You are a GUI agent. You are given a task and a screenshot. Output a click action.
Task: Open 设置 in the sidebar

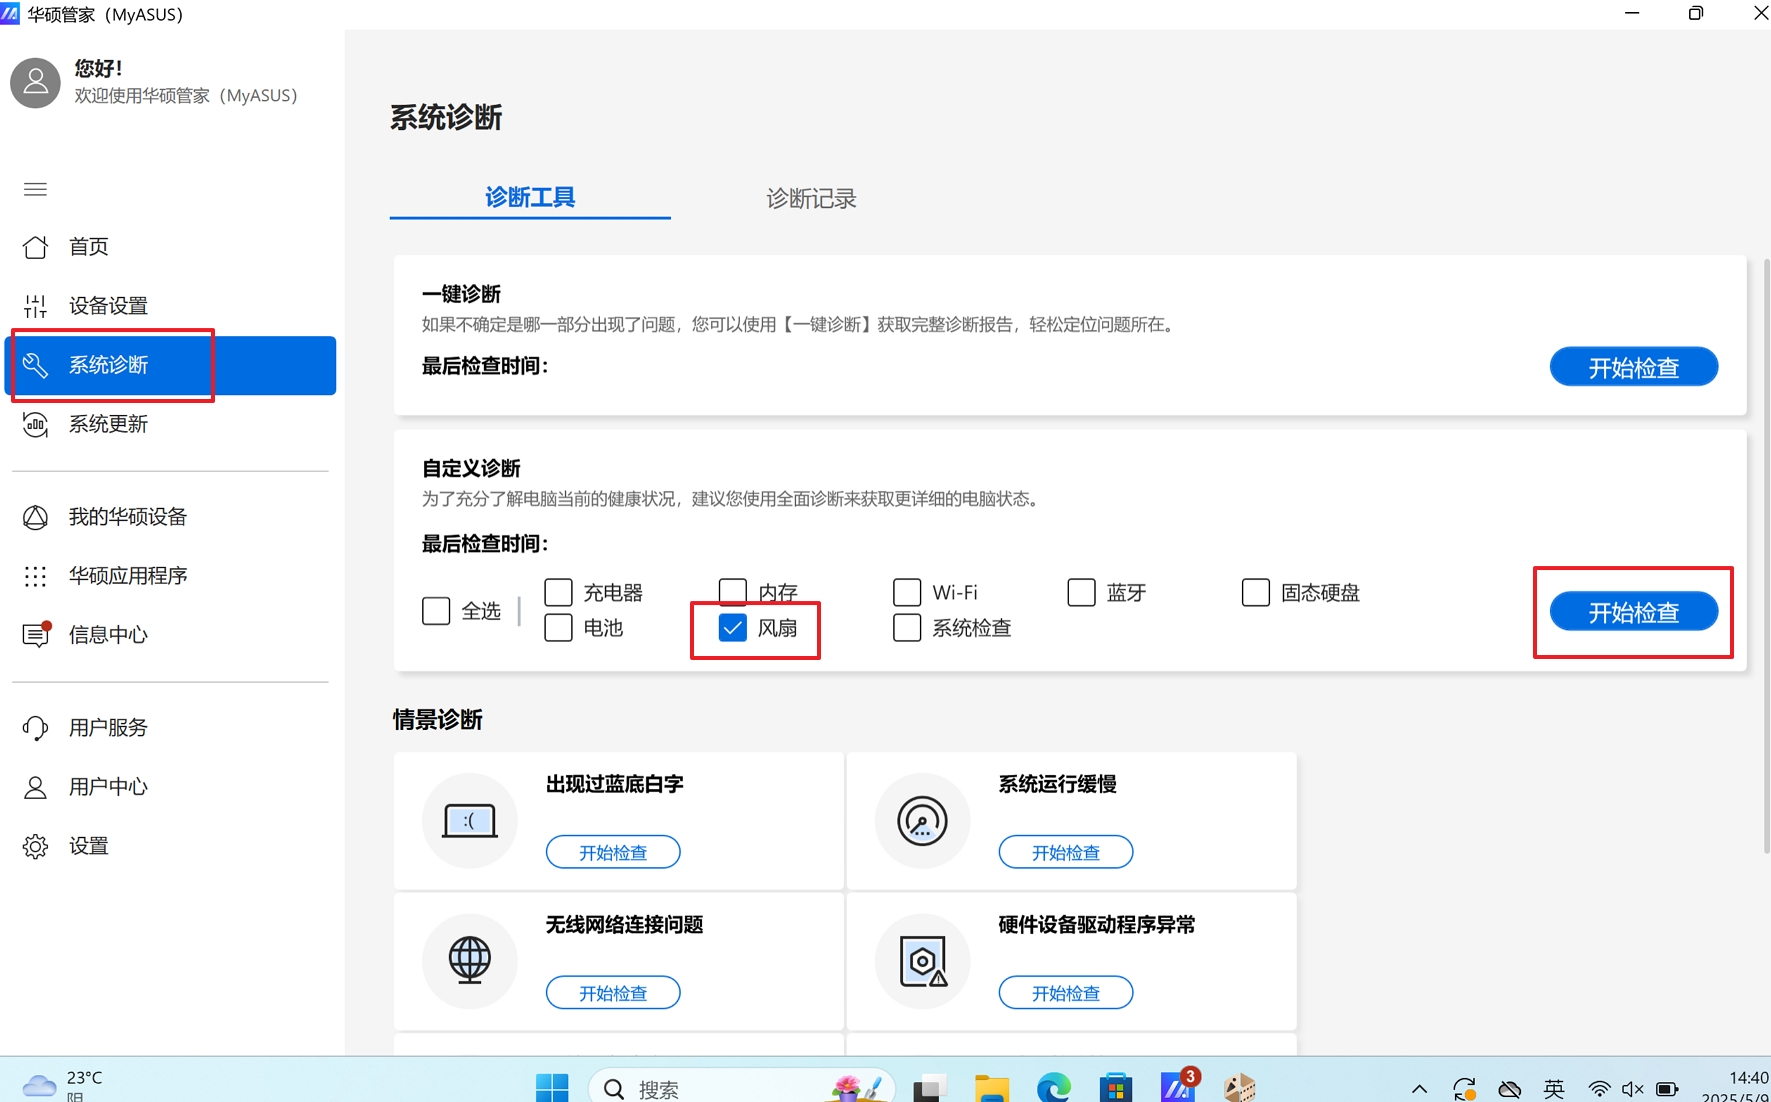pyautogui.click(x=170, y=846)
